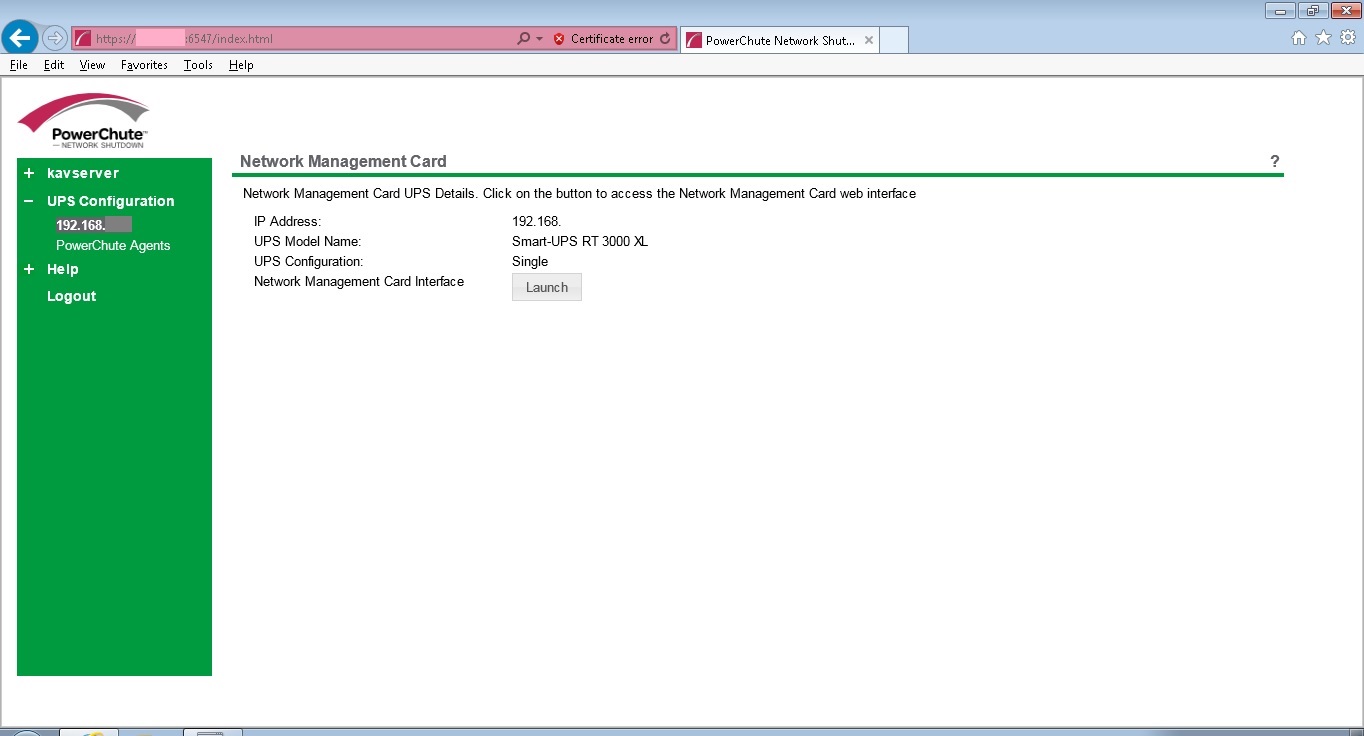Click the magnifier search icon in address bar
Viewport: 1364px width, 736px height.
pos(524,39)
